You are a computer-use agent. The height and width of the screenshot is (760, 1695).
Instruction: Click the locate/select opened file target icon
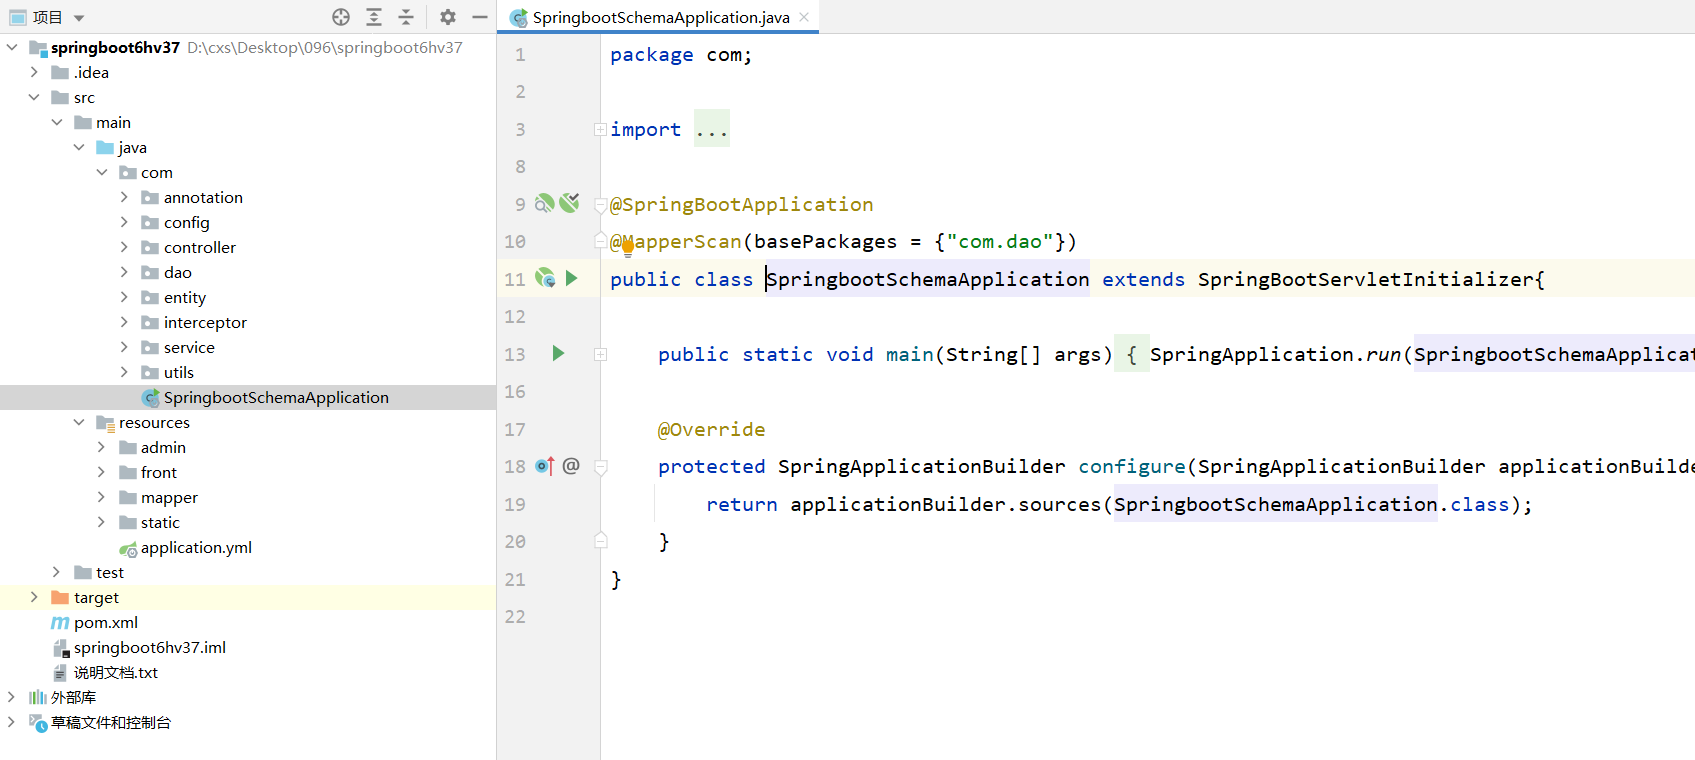(x=341, y=17)
